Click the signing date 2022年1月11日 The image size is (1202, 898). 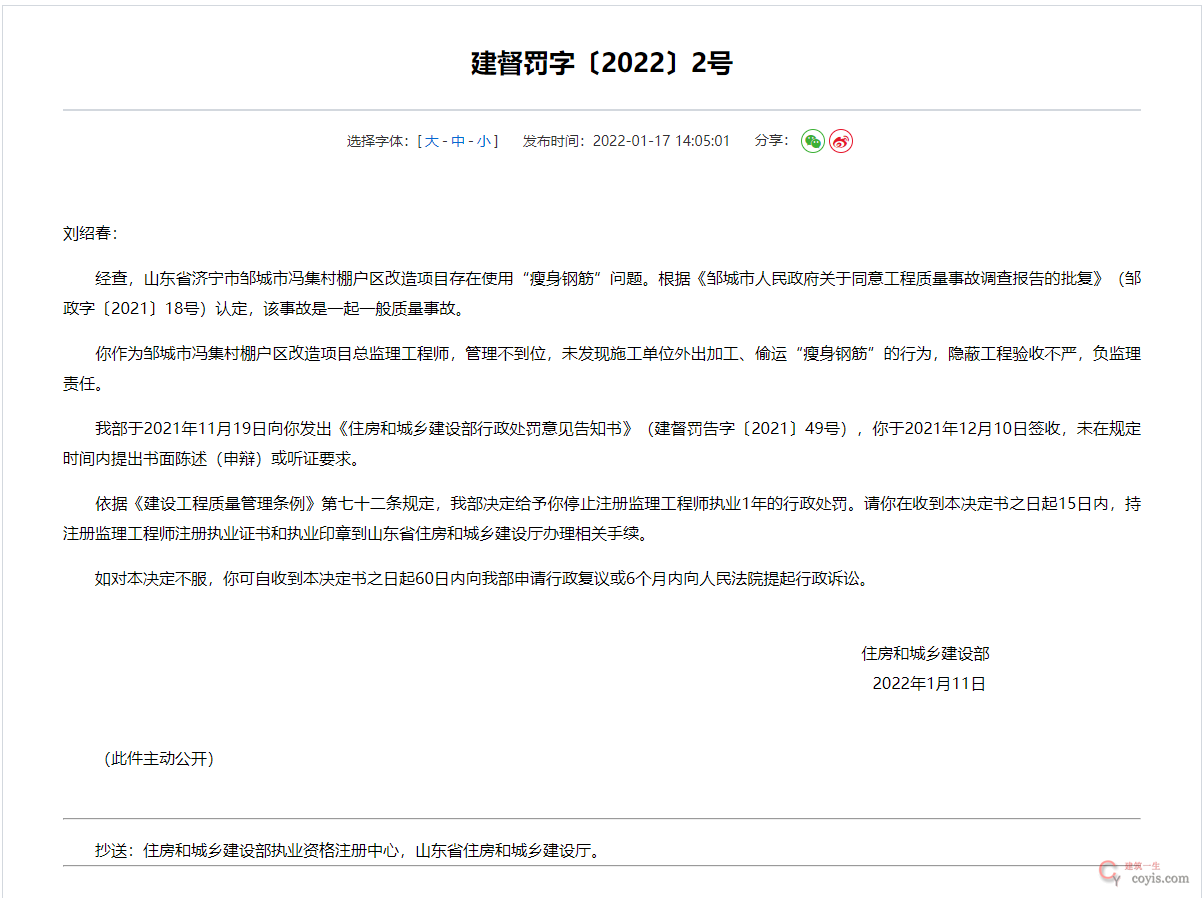929,684
